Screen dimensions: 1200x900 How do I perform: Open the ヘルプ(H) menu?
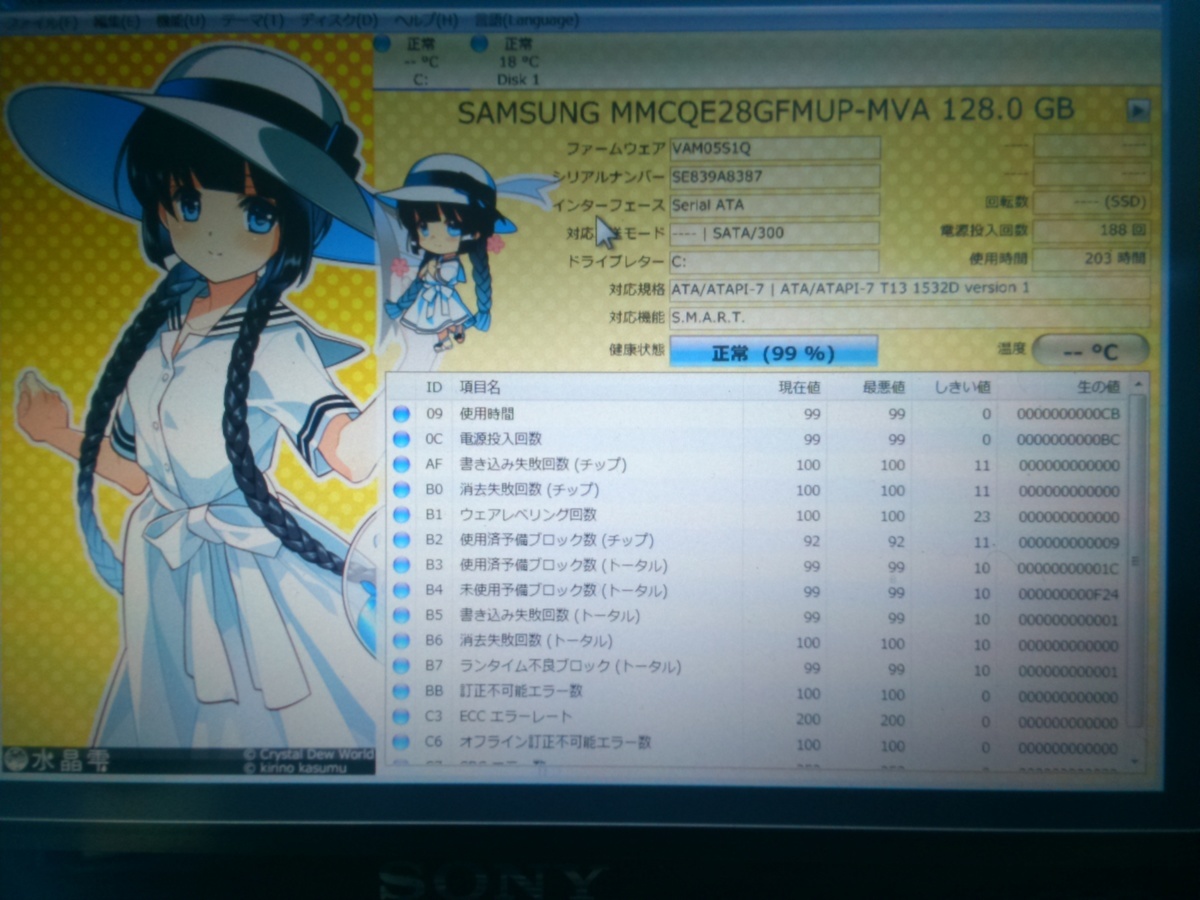[425, 21]
